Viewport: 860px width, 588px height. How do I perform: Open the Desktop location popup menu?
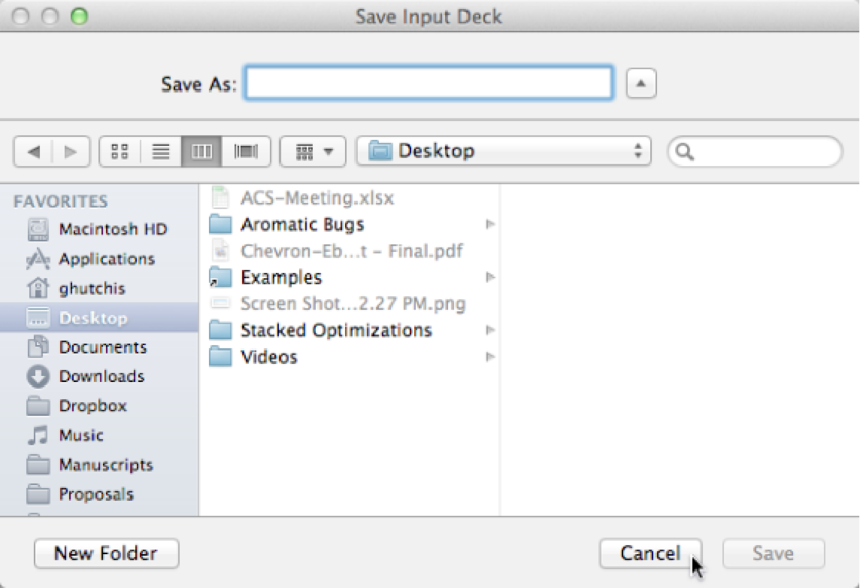[504, 151]
